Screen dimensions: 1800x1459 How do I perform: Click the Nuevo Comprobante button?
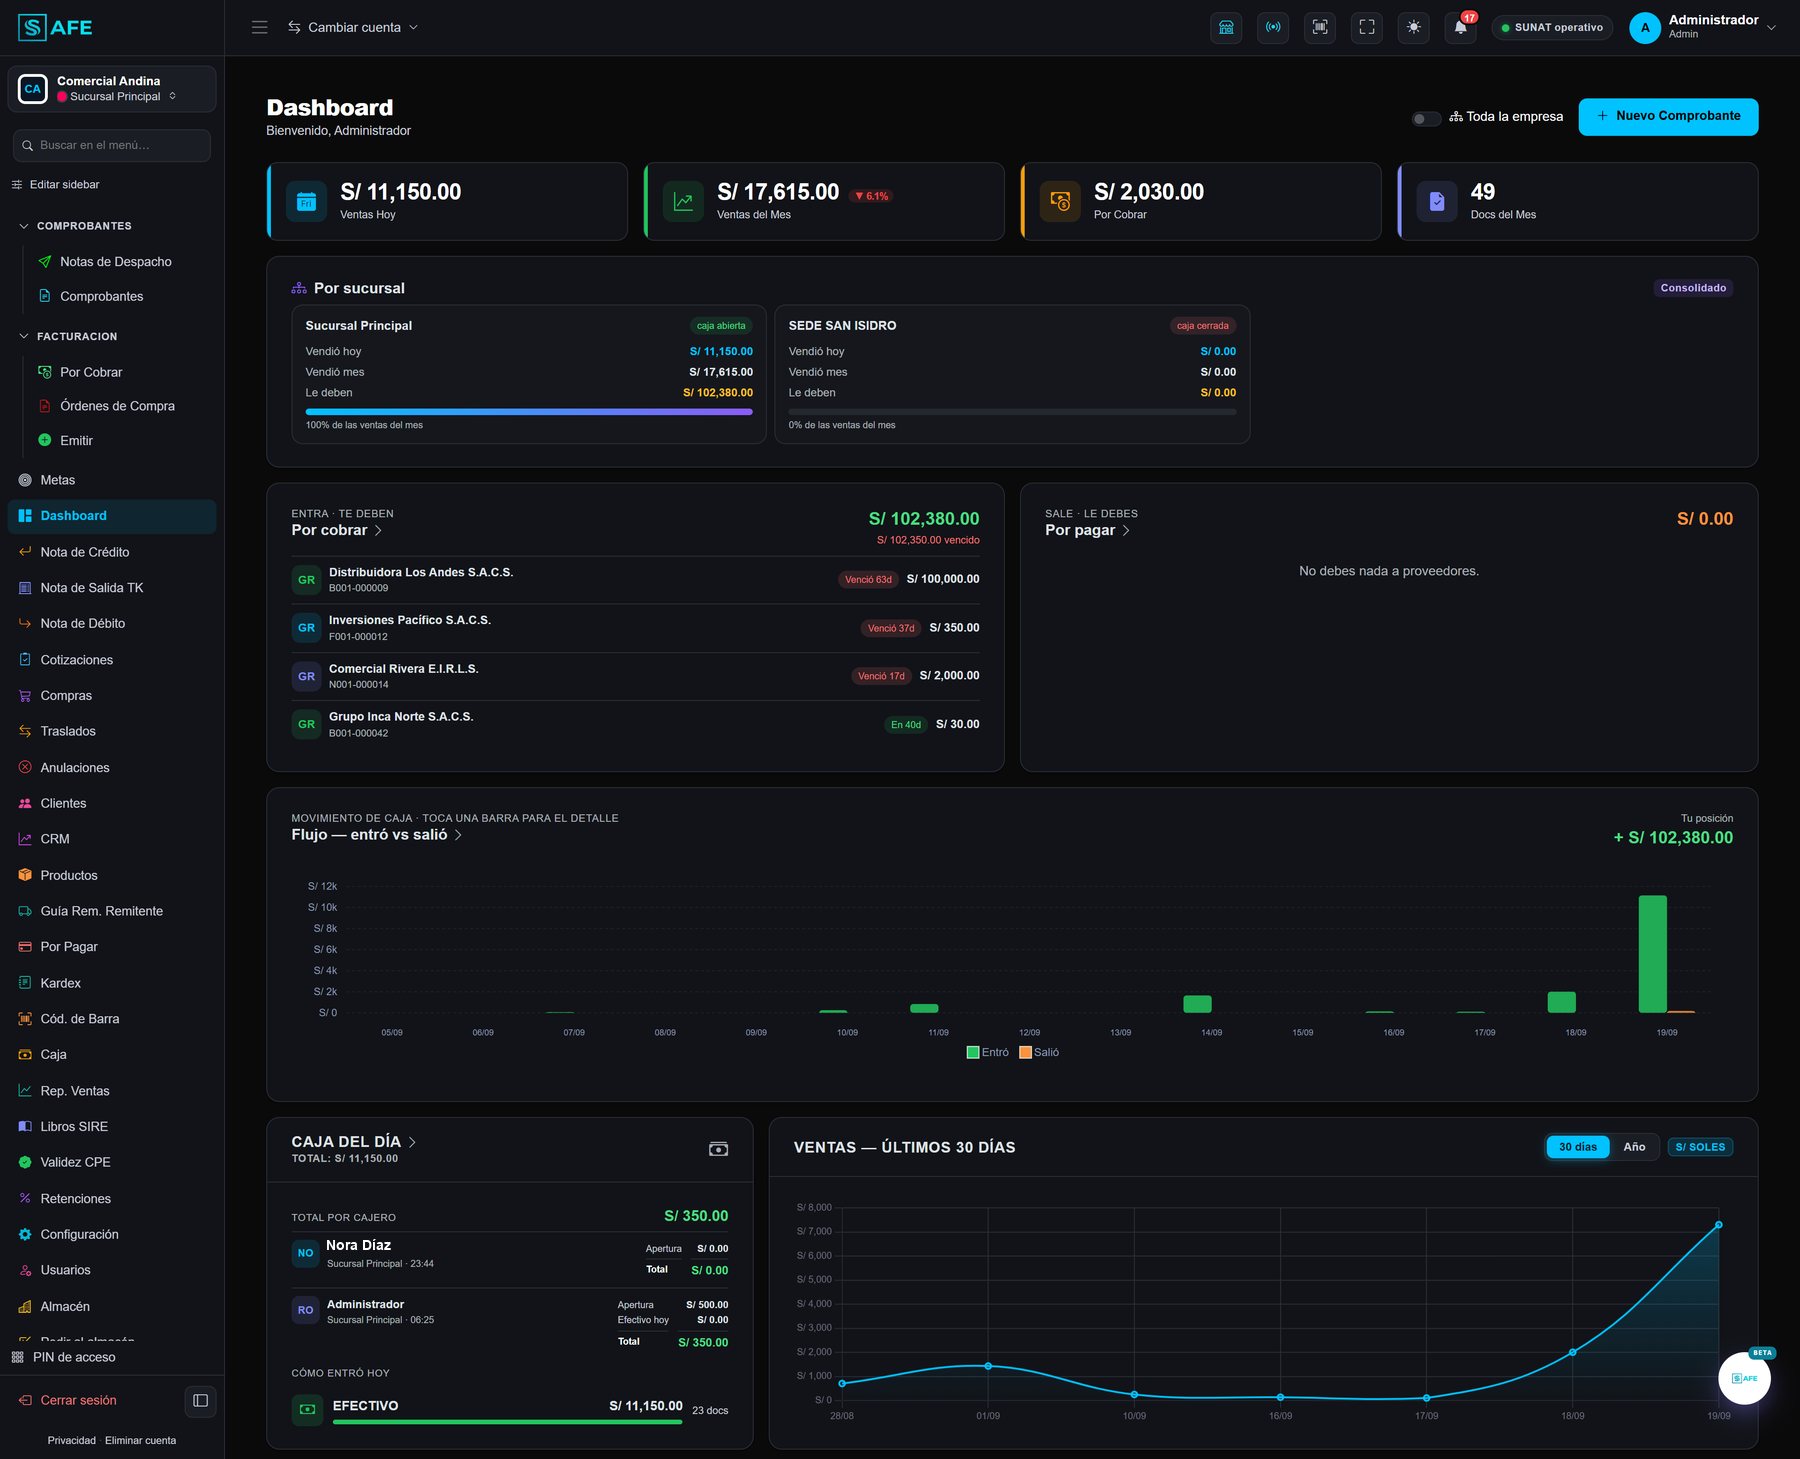click(1668, 116)
